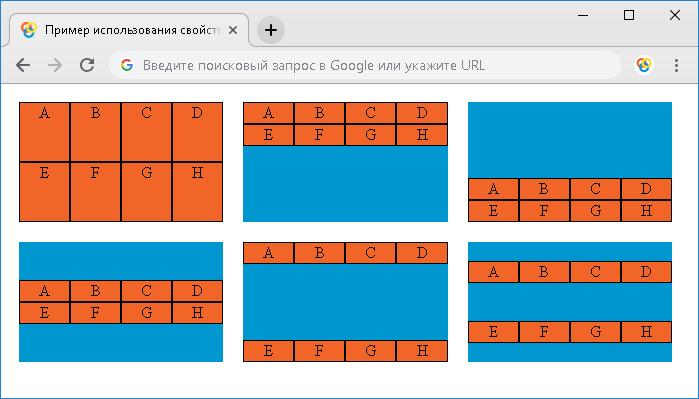This screenshot has height=399, width=699.
Task: Click box H in the top-left stretched grid
Action: (x=197, y=192)
